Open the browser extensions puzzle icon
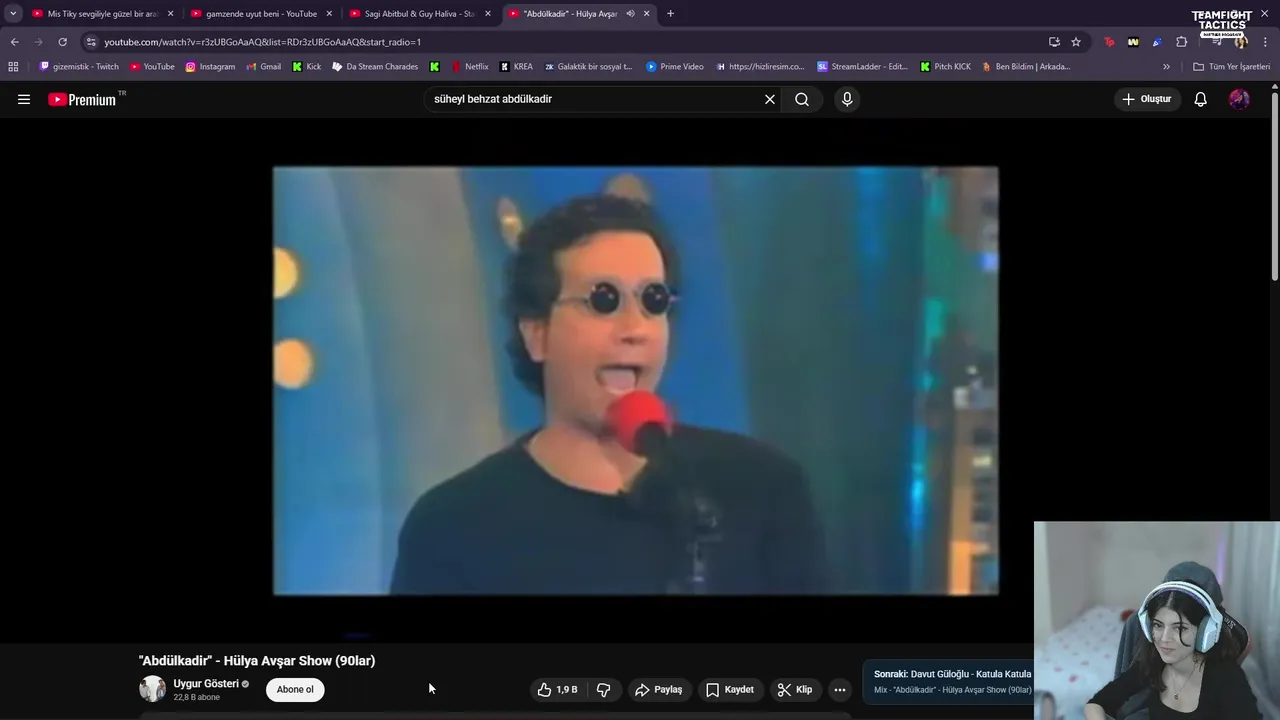1280x720 pixels. point(1182,42)
